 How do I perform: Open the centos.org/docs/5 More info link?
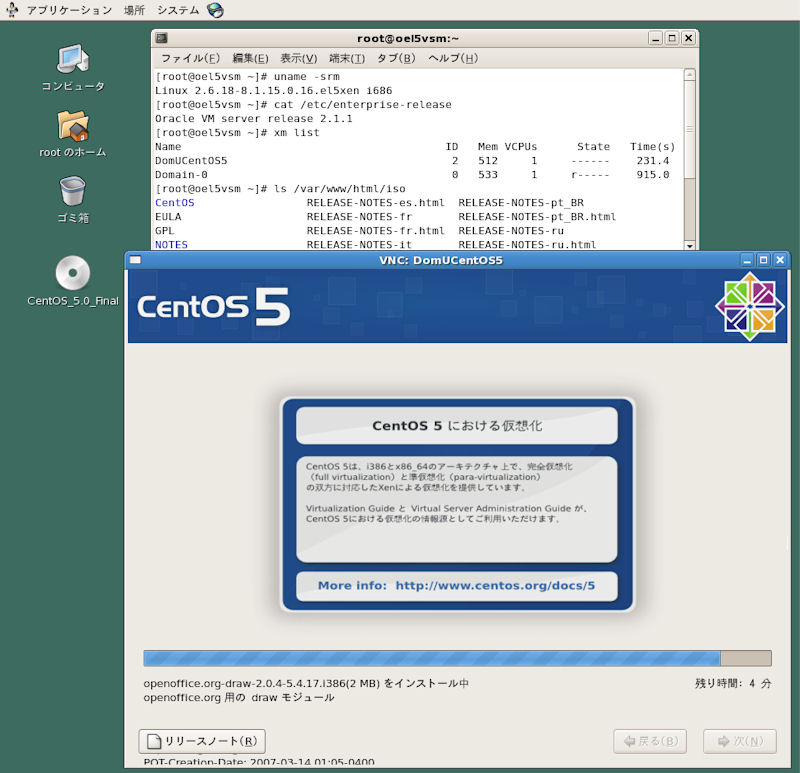point(495,585)
